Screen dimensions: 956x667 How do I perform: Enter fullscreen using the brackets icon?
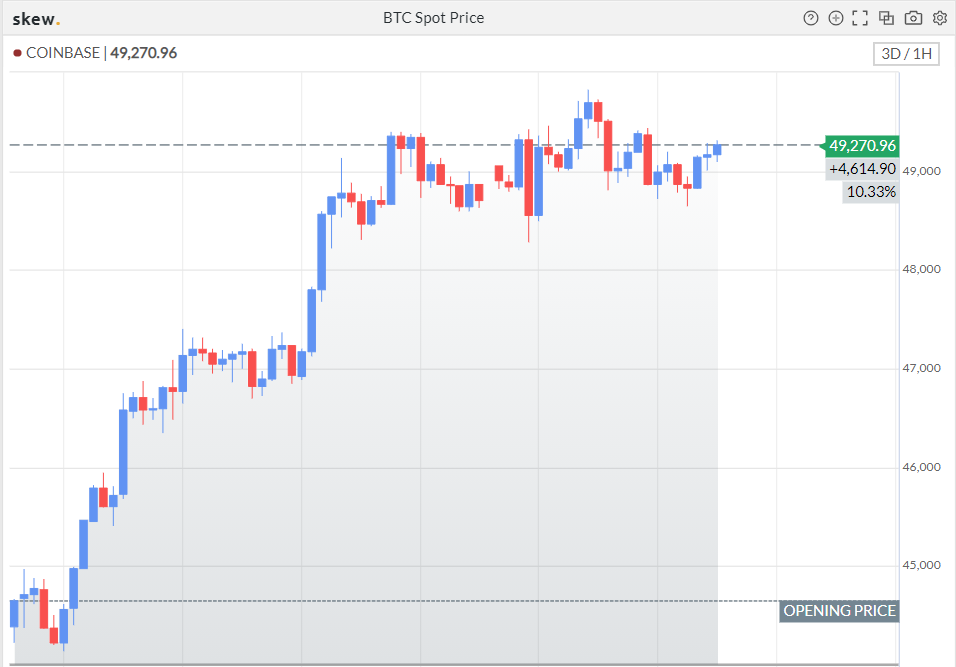coord(860,18)
